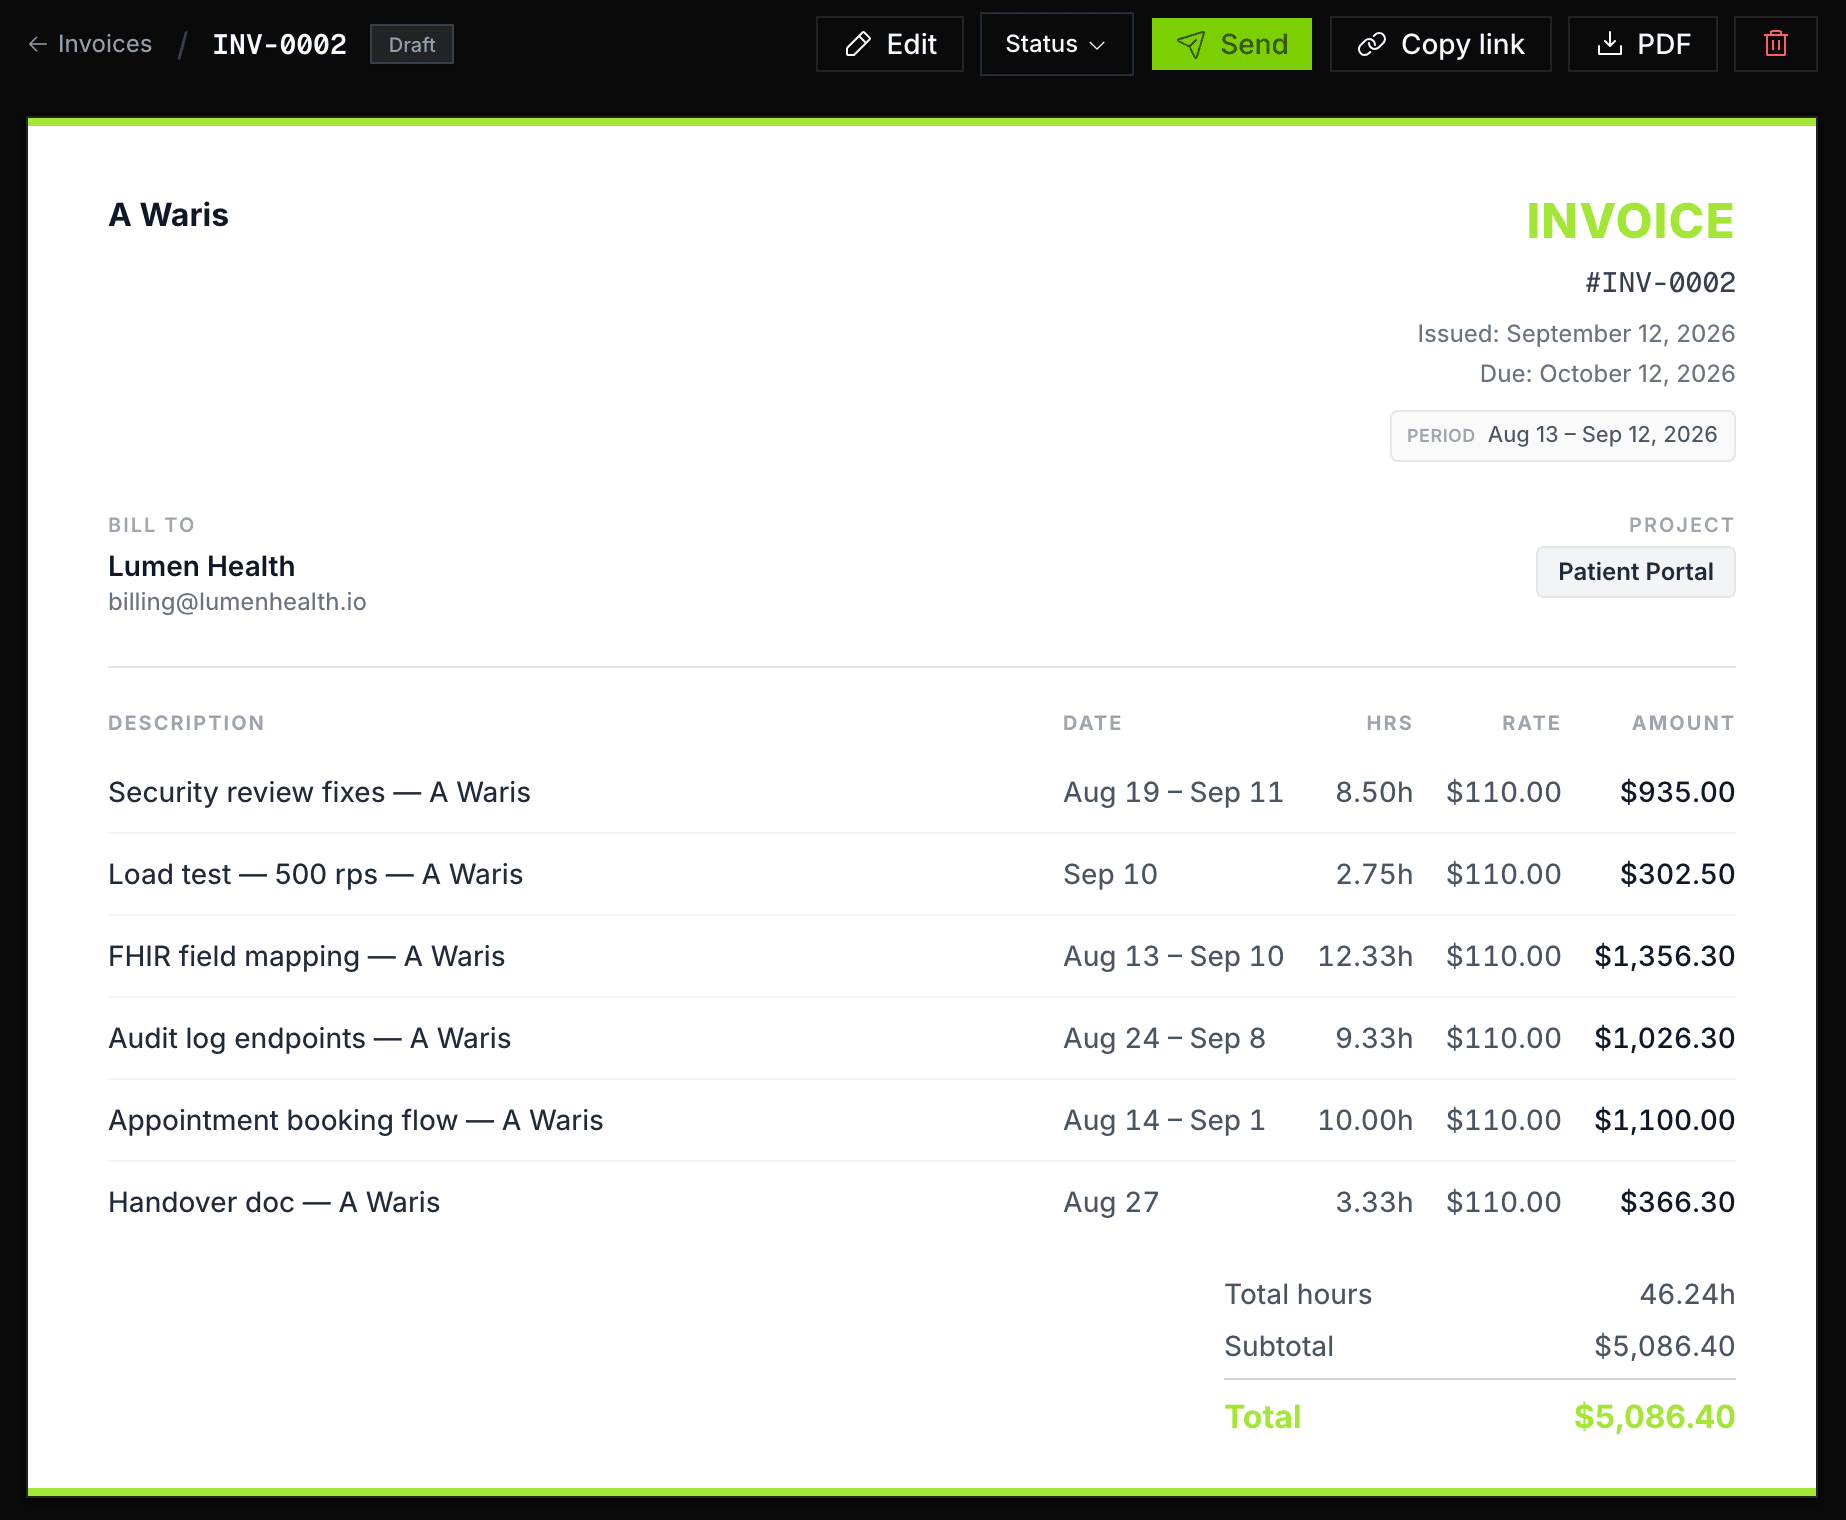
Task: Click the PERIOD Aug 13 – Sep 12, 2026 chip
Action: [1563, 436]
